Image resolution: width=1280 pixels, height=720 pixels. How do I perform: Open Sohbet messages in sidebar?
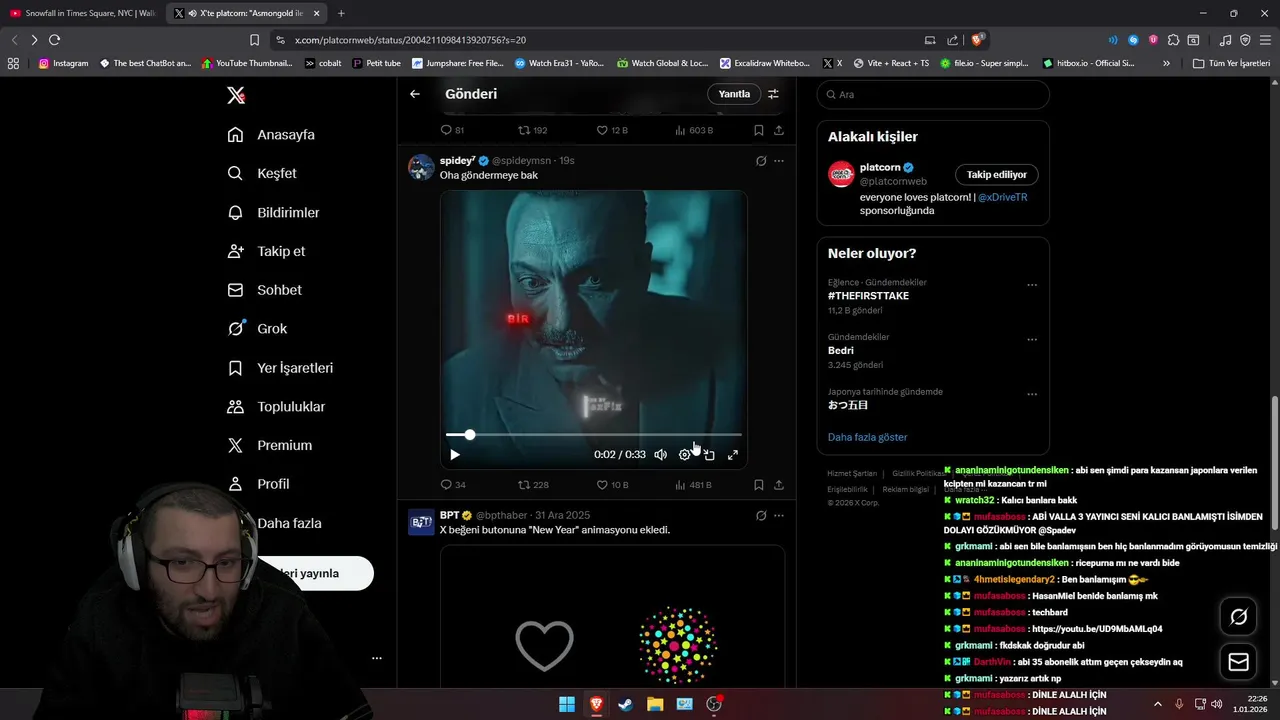click(264, 290)
